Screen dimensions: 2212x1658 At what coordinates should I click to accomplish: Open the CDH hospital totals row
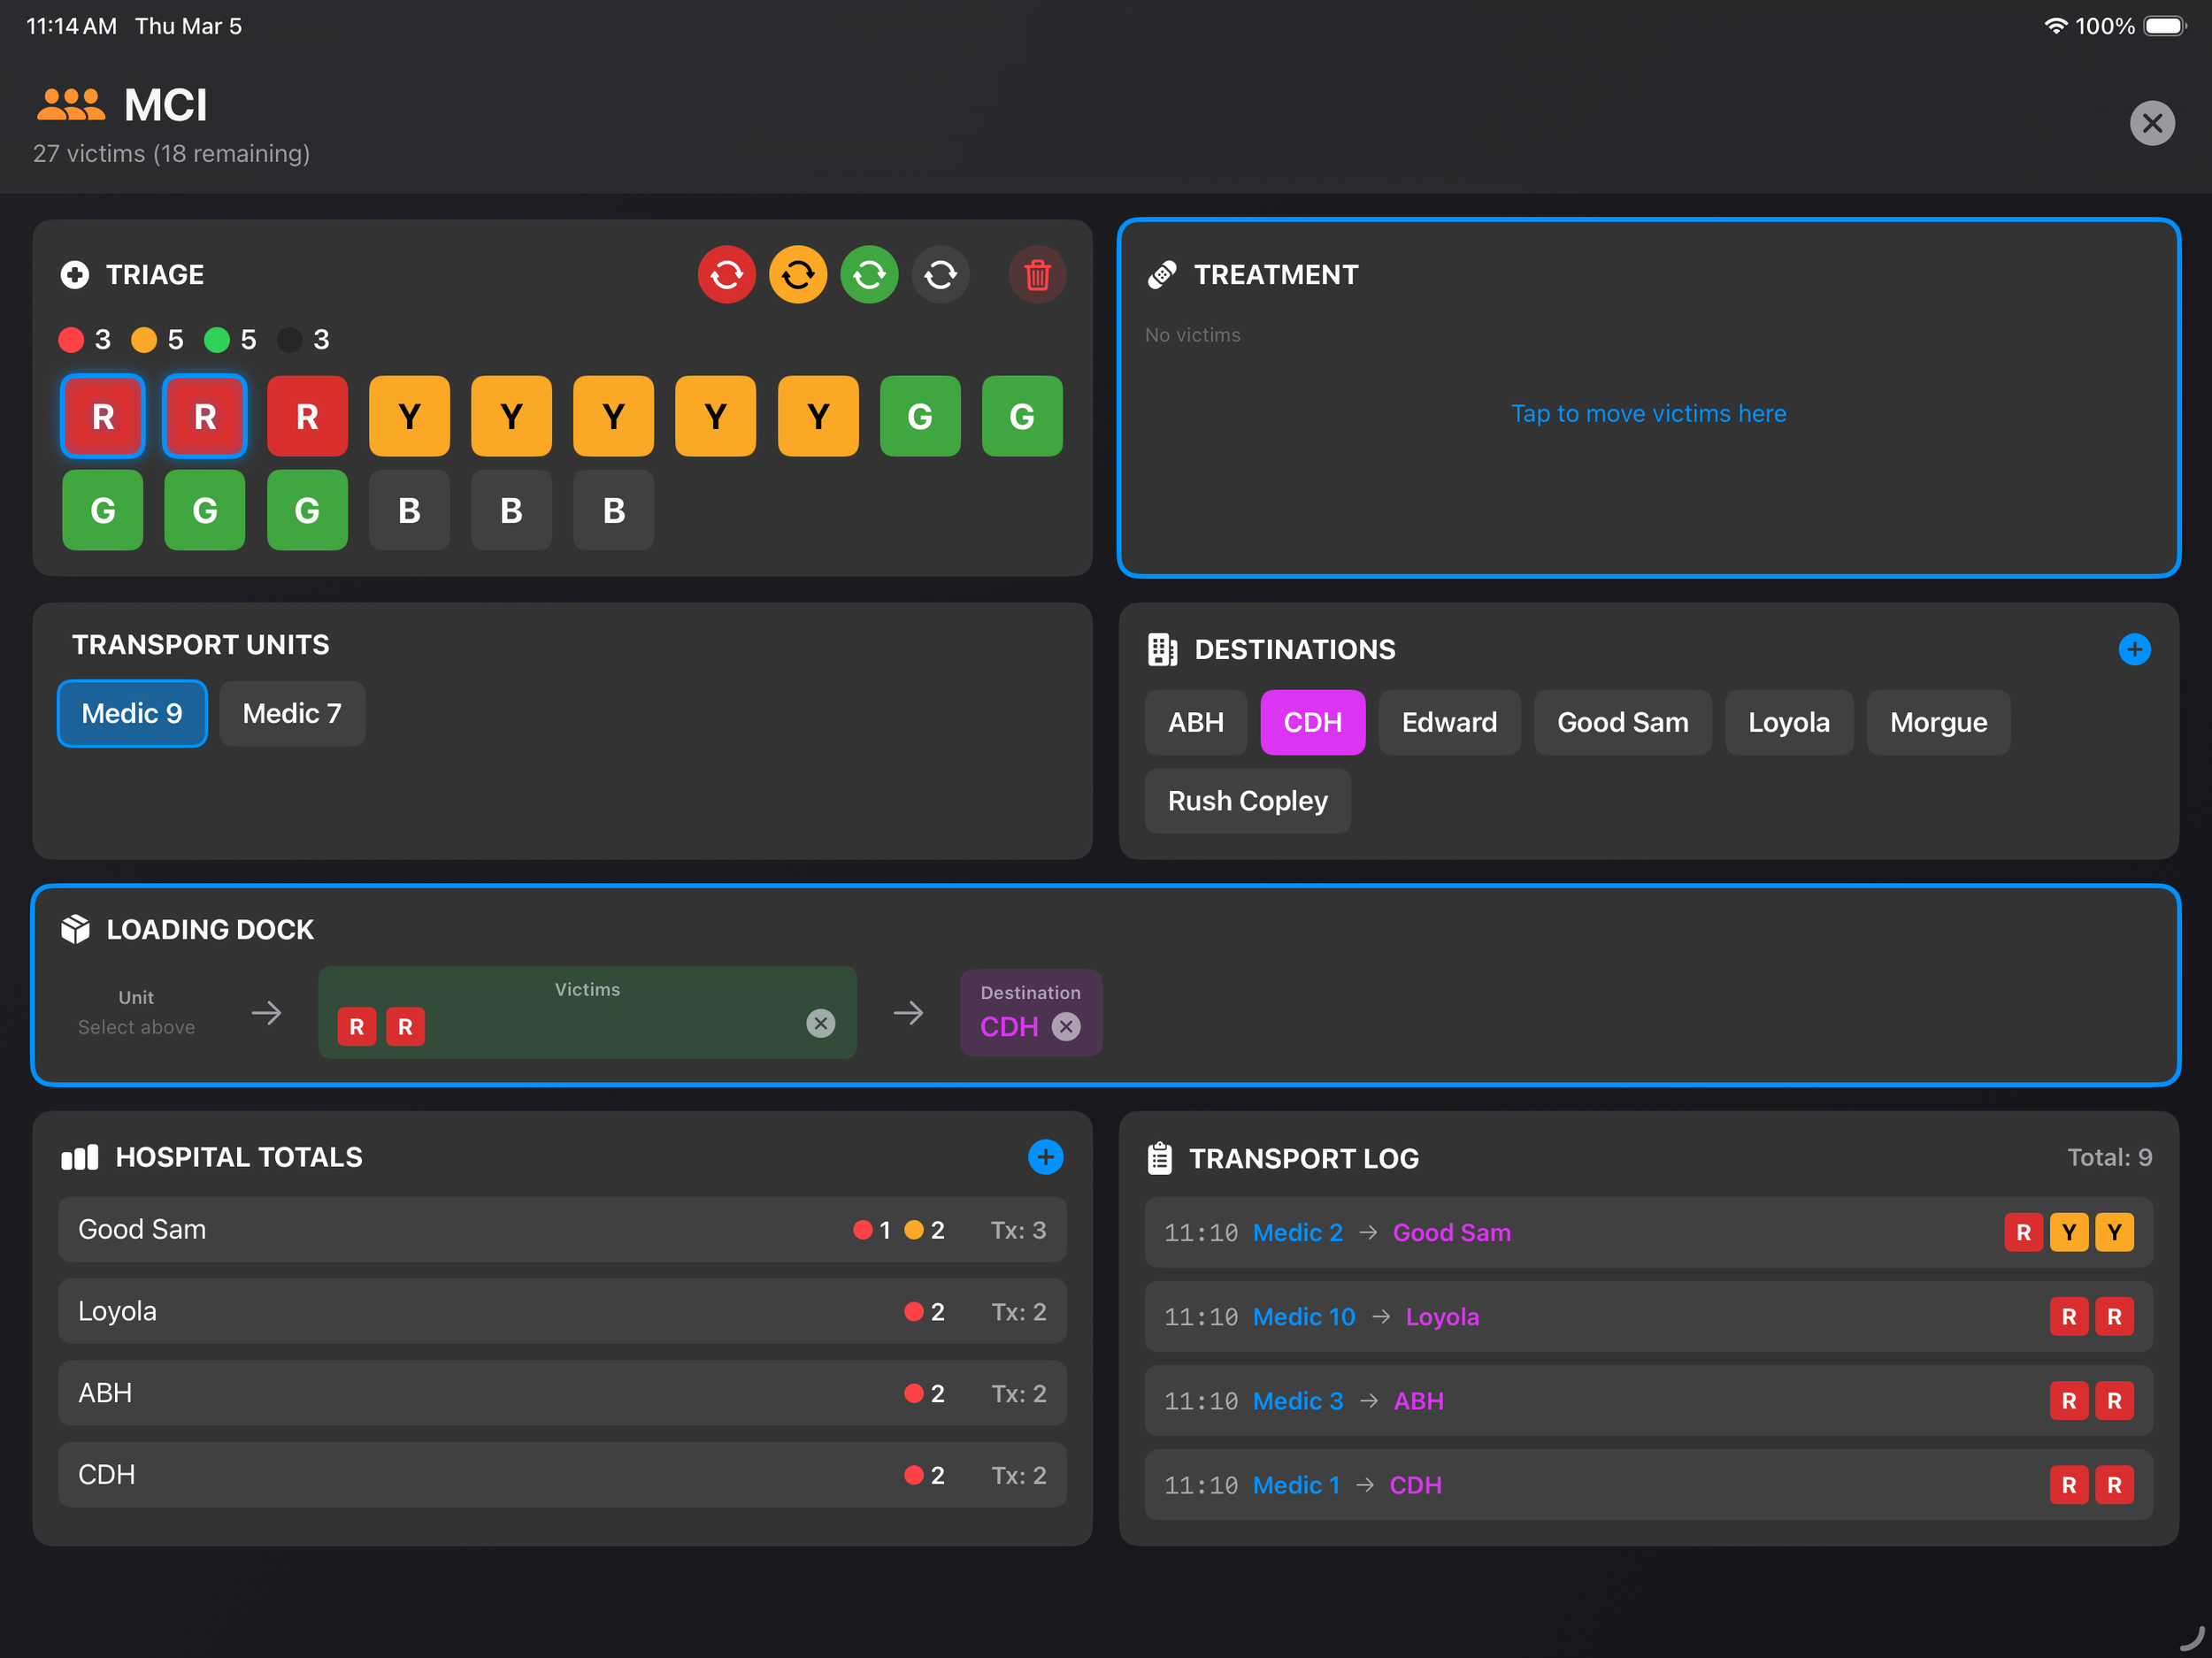point(562,1474)
